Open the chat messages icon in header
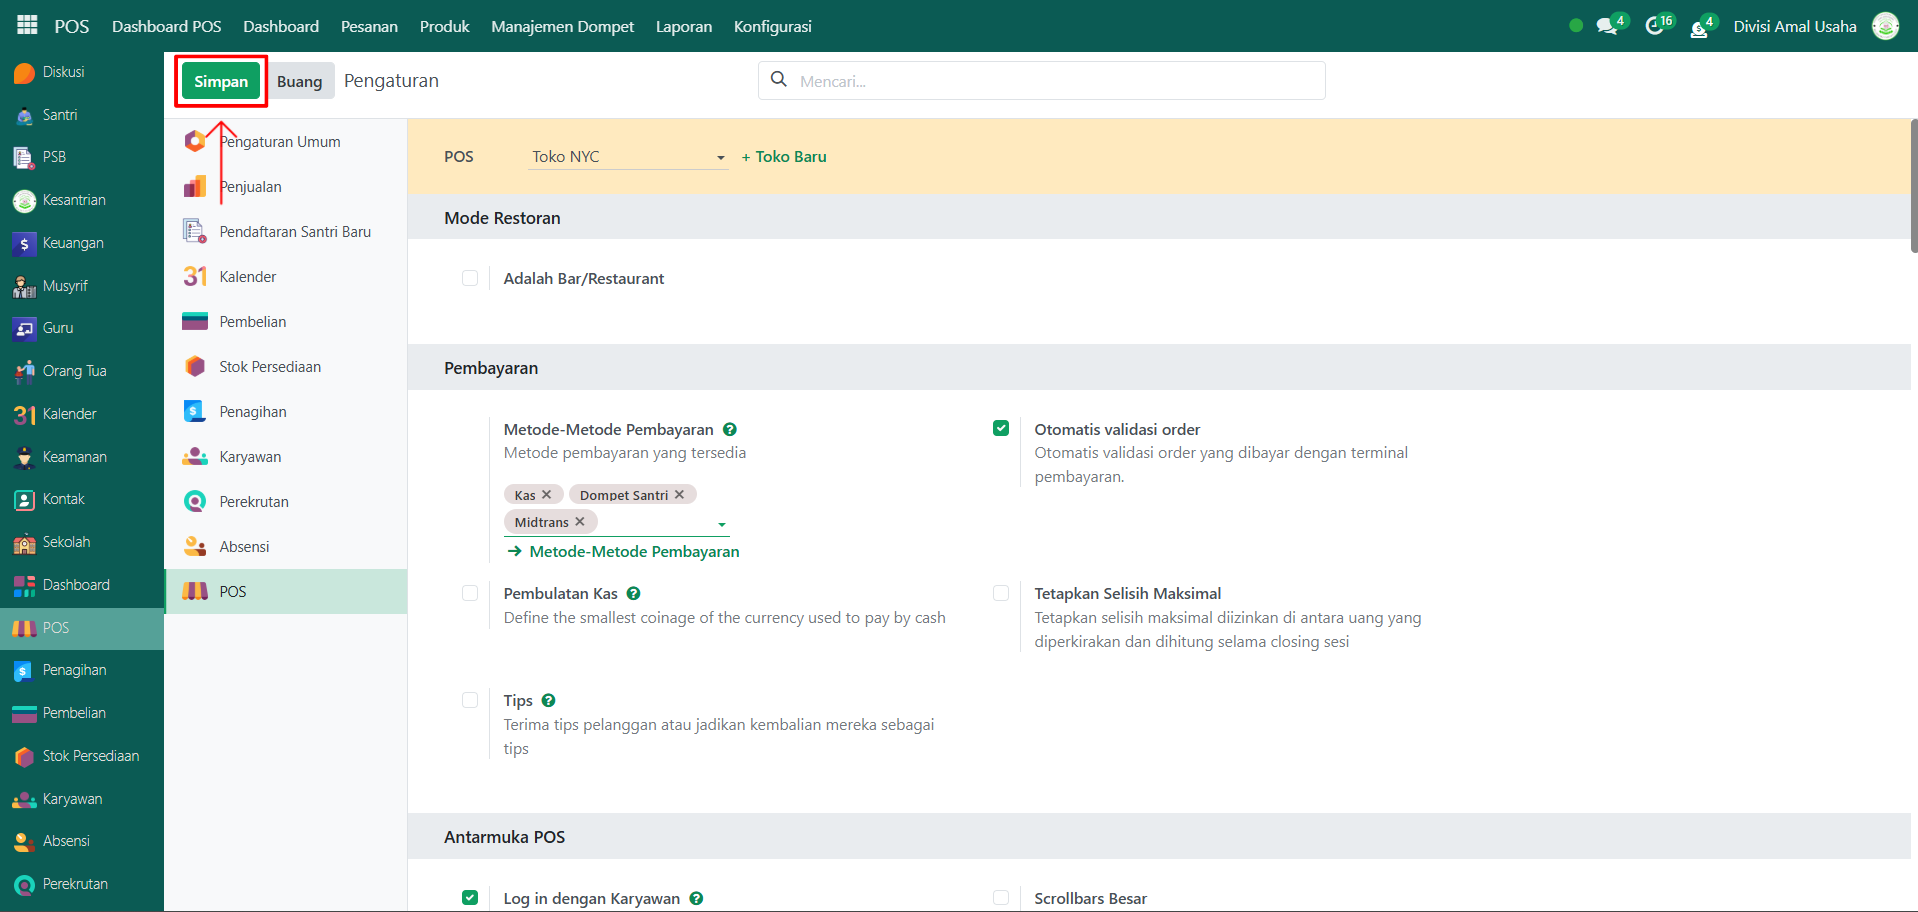Viewport: 1918px width, 912px height. [1607, 27]
